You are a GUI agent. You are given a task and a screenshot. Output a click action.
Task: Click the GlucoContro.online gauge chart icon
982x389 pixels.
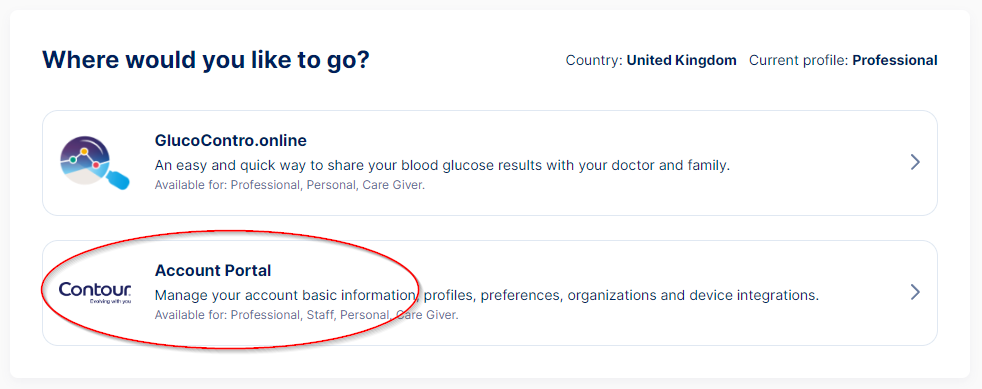tap(95, 162)
